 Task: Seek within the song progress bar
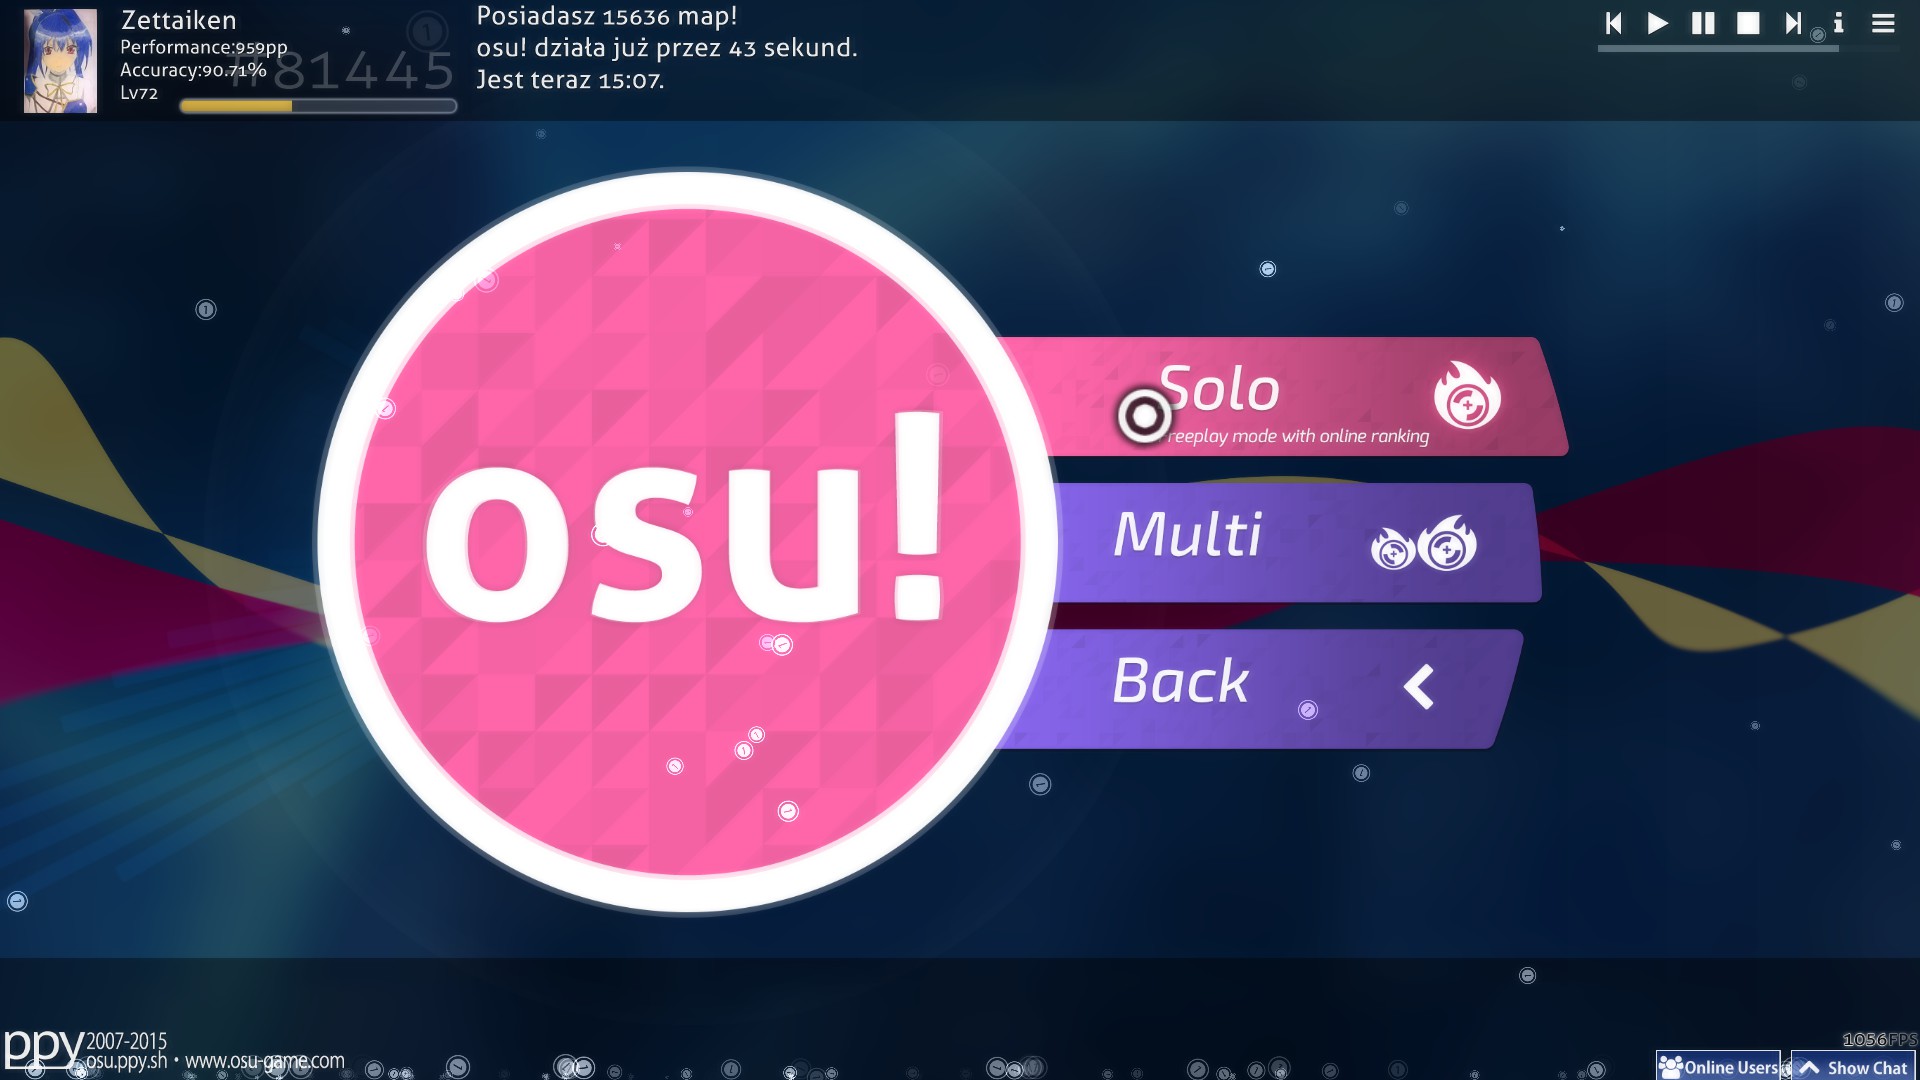point(1748,48)
